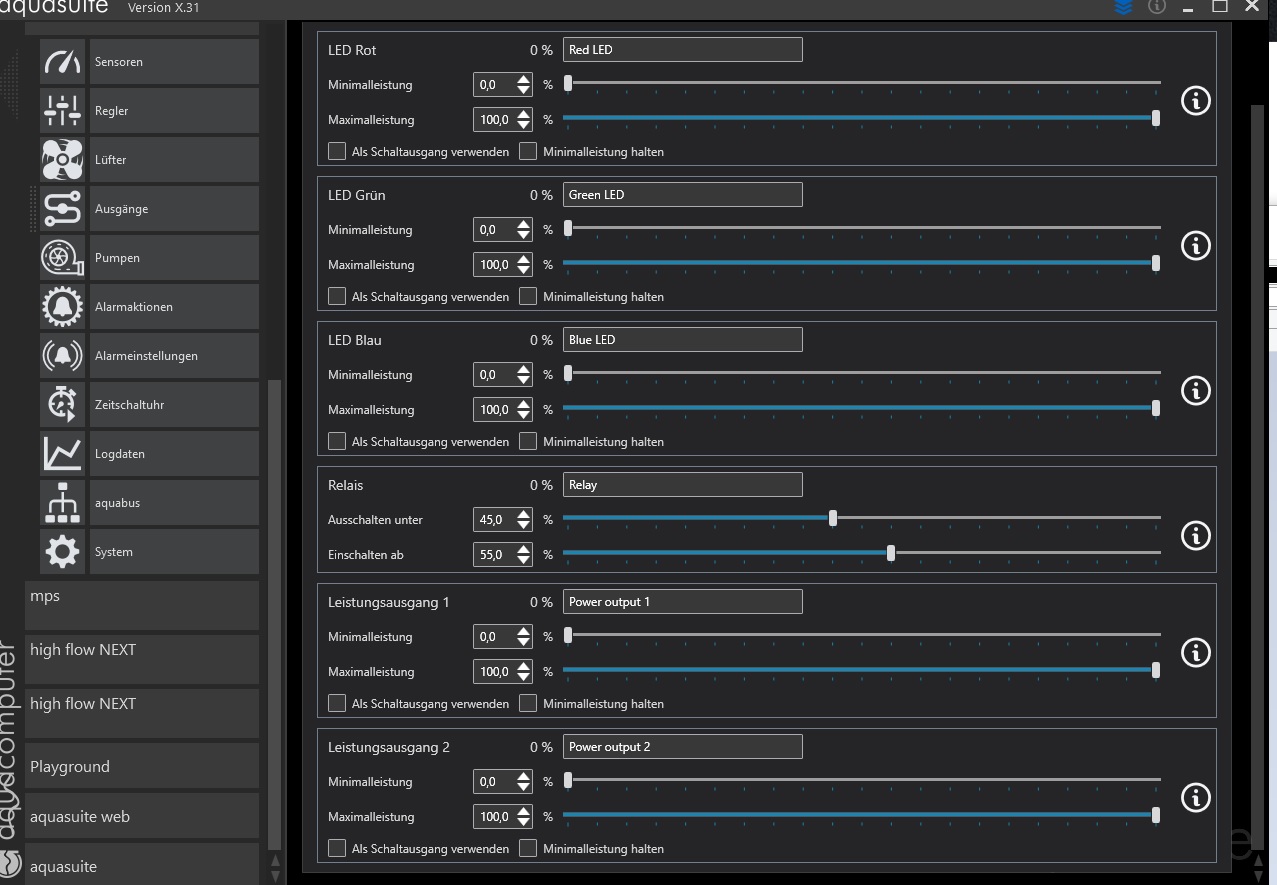Select the Lüfter fan icon
Viewport: 1277px width, 885px height.
(62, 160)
